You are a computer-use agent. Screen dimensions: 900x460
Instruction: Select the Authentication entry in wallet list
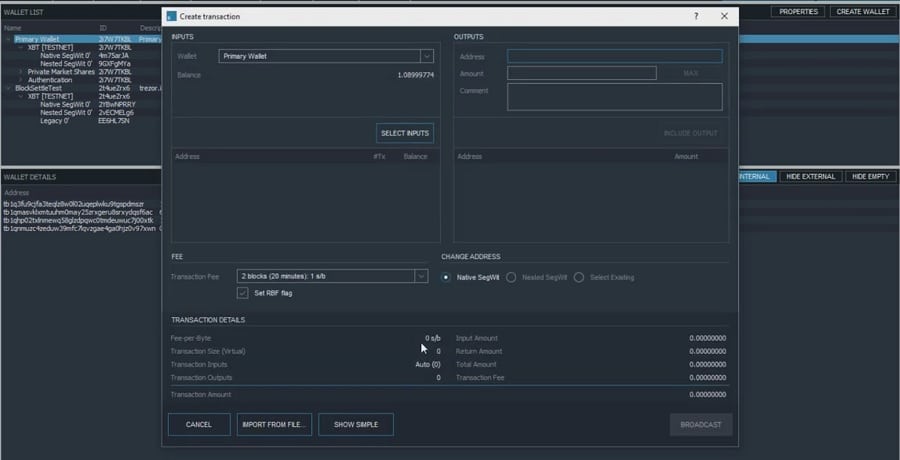(50, 80)
